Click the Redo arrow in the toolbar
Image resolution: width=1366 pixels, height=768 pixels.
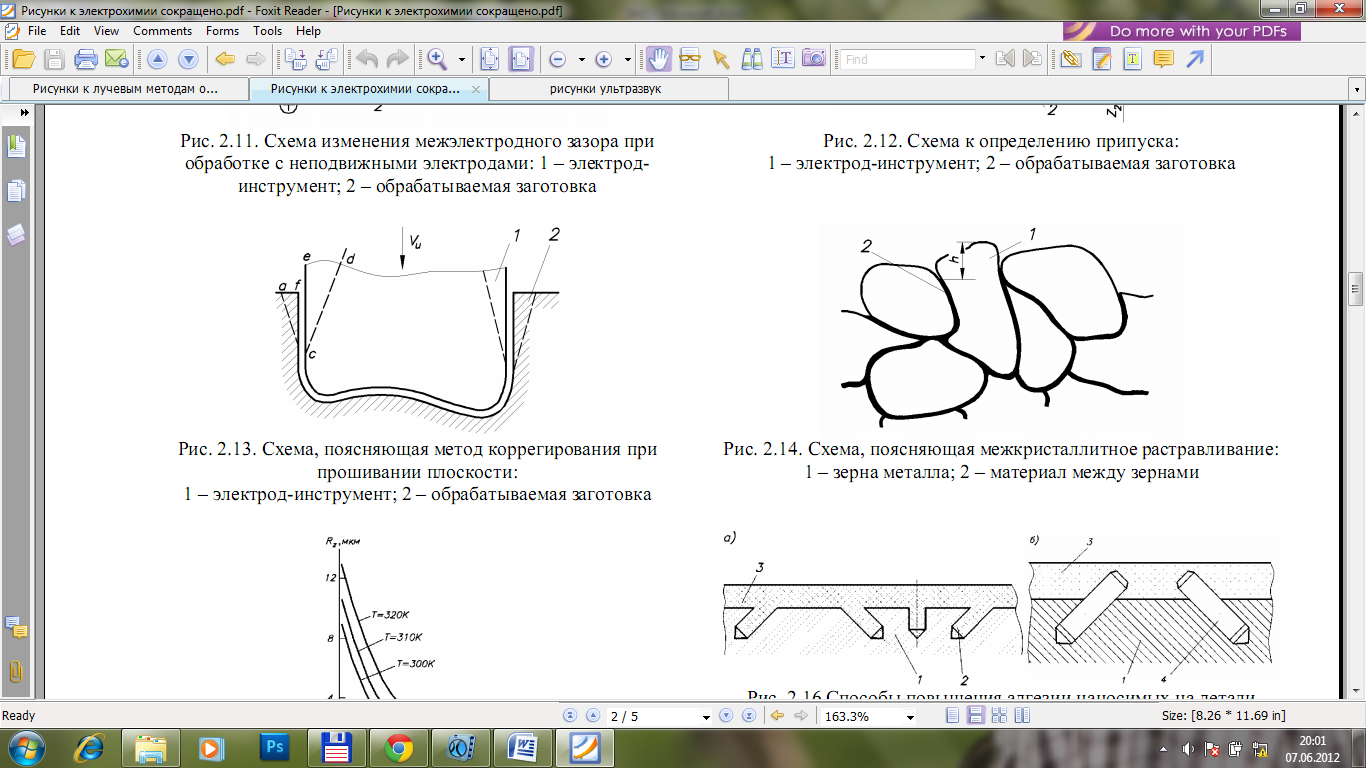397,59
